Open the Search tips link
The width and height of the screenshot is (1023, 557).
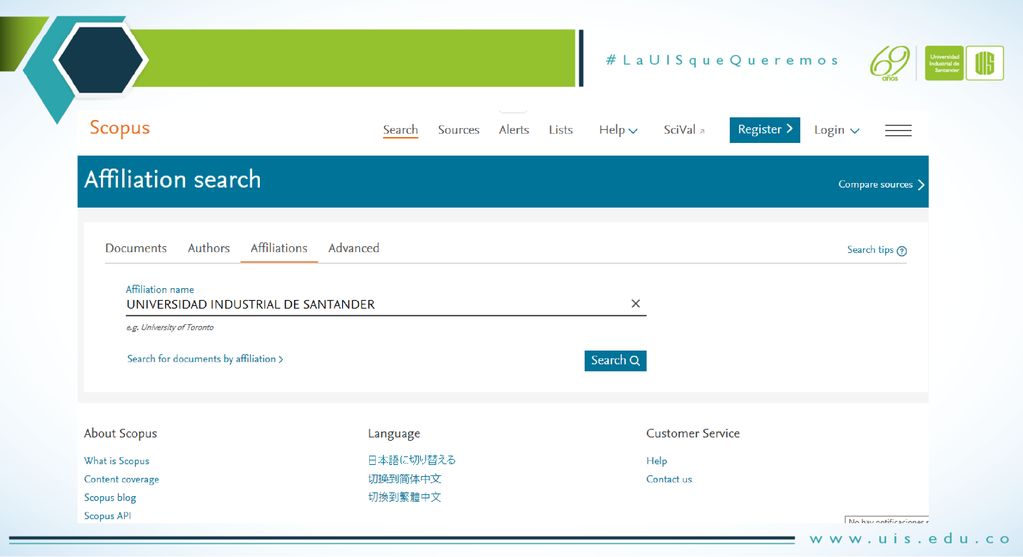pos(870,250)
